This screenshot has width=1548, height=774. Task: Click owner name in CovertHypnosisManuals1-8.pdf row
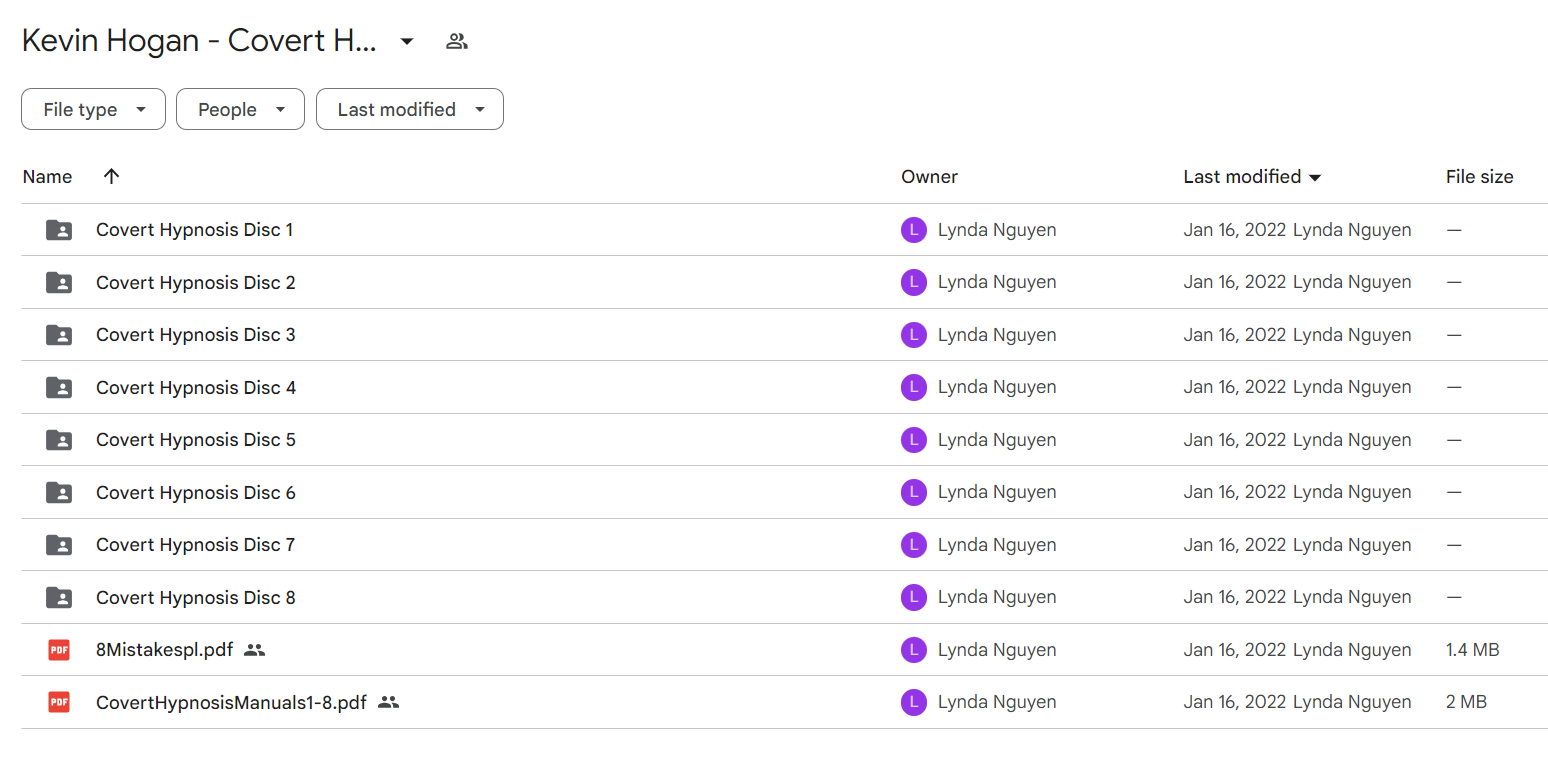997,702
